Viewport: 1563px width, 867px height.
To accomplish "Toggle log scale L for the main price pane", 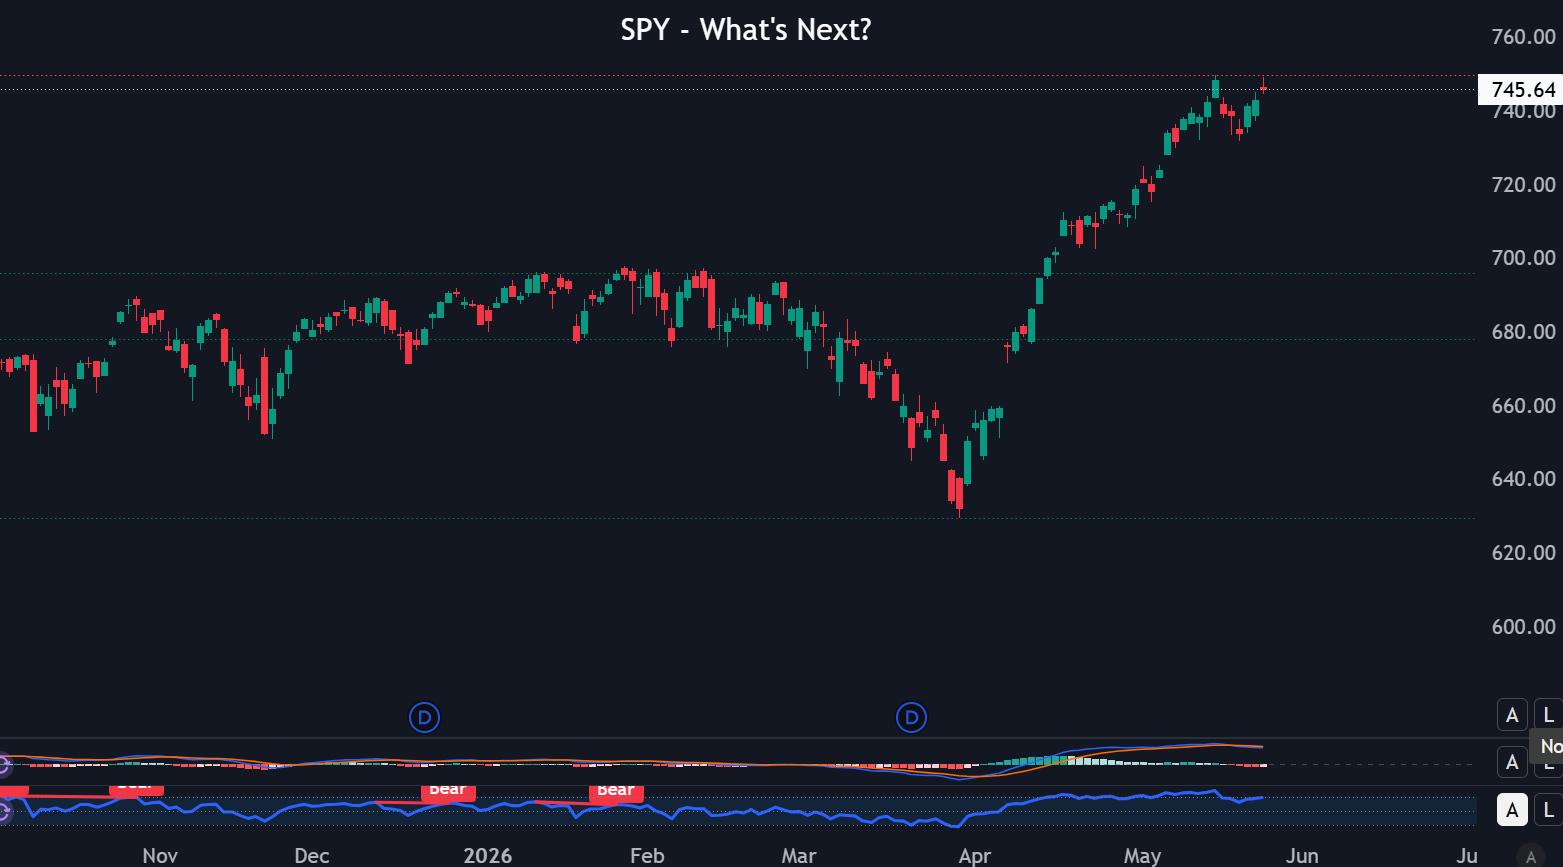I will pyautogui.click(x=1549, y=715).
